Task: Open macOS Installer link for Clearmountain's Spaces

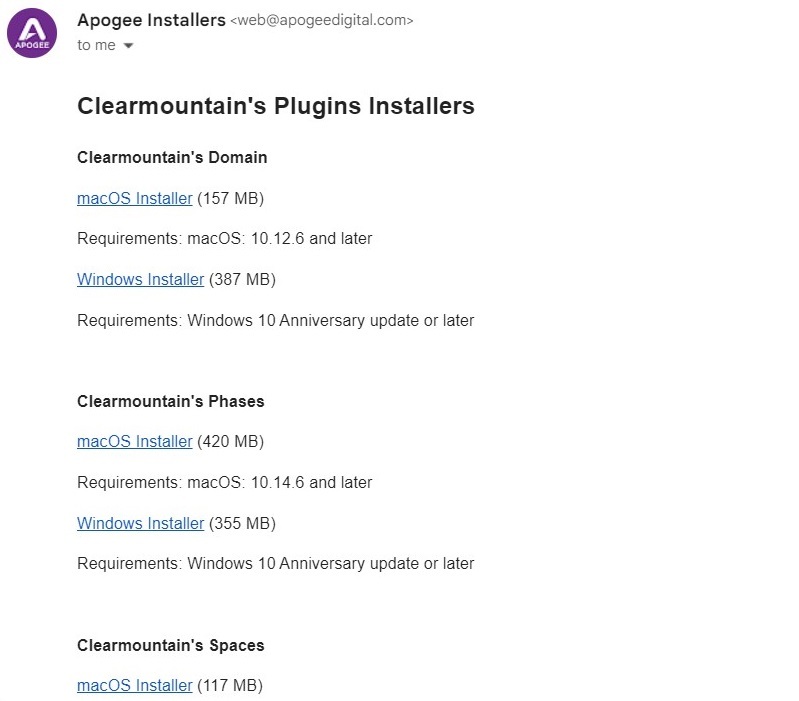Action: (134, 686)
